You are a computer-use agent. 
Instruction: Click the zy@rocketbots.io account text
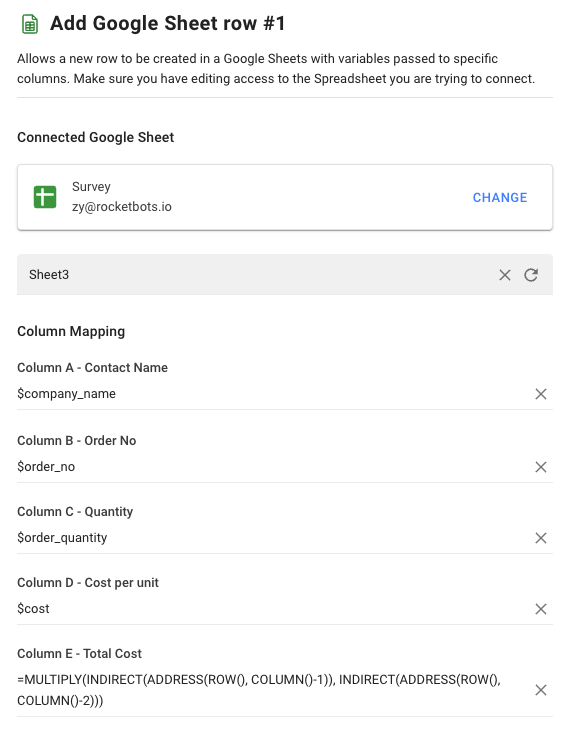click(x=122, y=207)
